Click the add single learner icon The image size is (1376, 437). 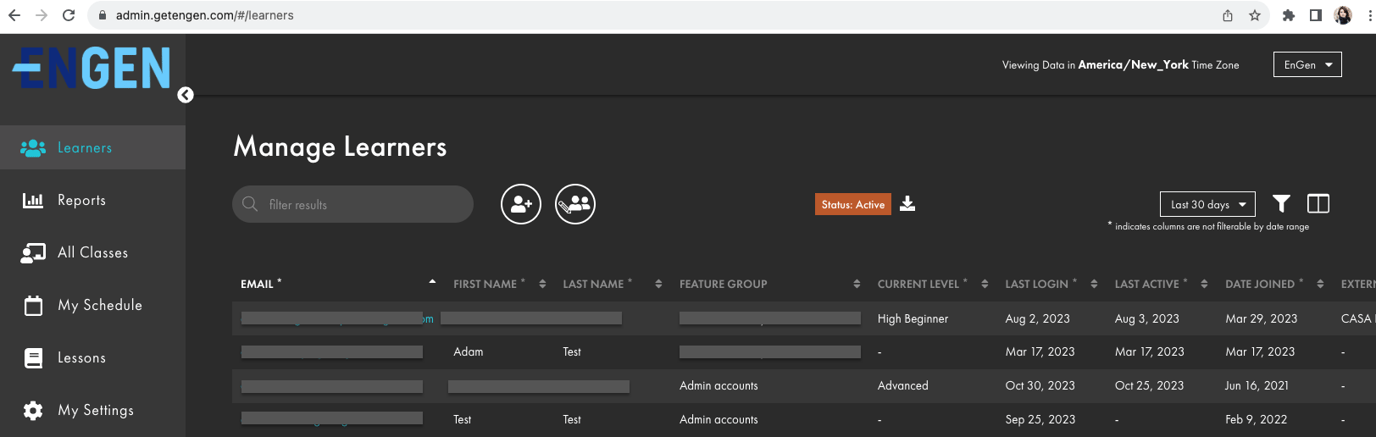pos(521,204)
